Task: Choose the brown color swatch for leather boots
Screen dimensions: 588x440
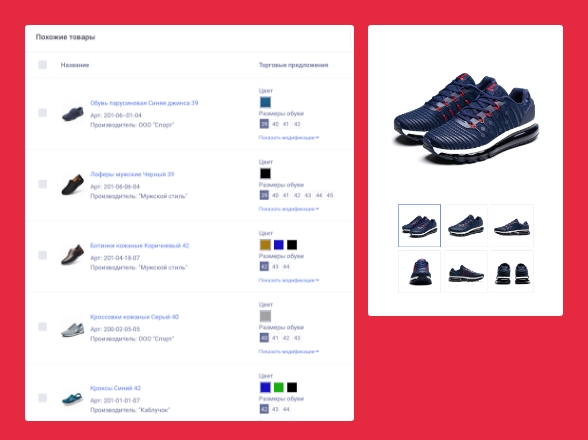Action: click(265, 245)
